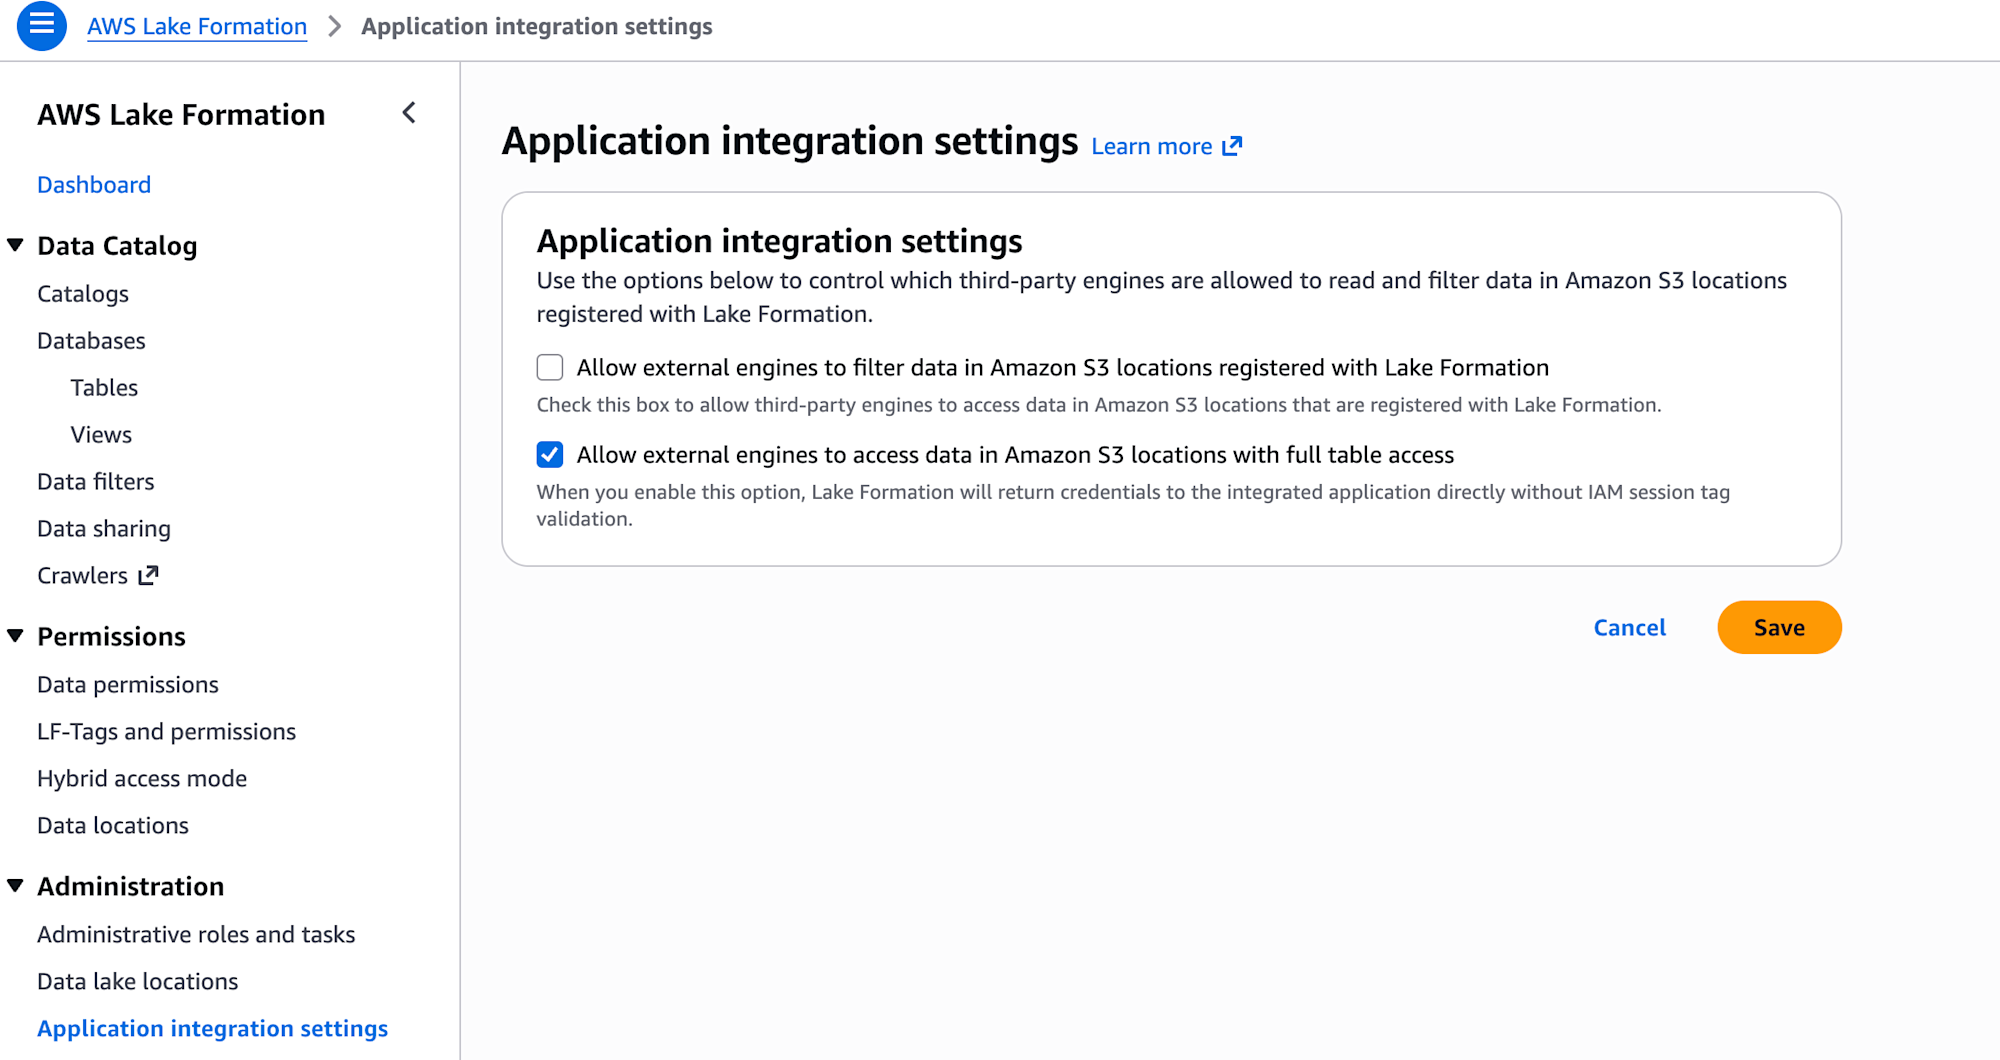Open the hamburger navigation menu icon
The height and width of the screenshot is (1060, 2000).
coord(41,26)
